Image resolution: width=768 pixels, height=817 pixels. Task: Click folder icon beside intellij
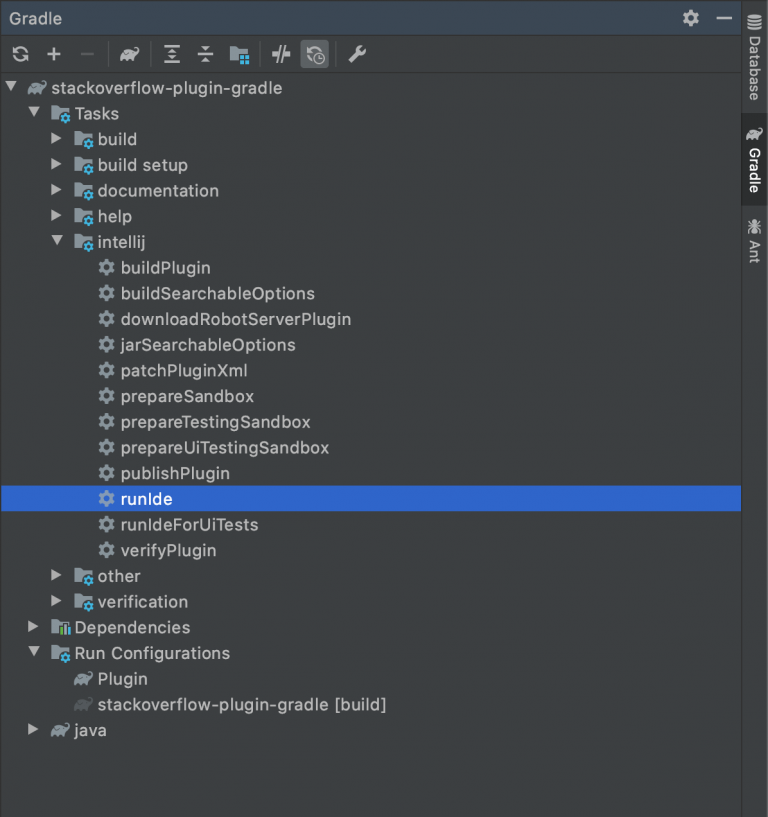(83, 242)
